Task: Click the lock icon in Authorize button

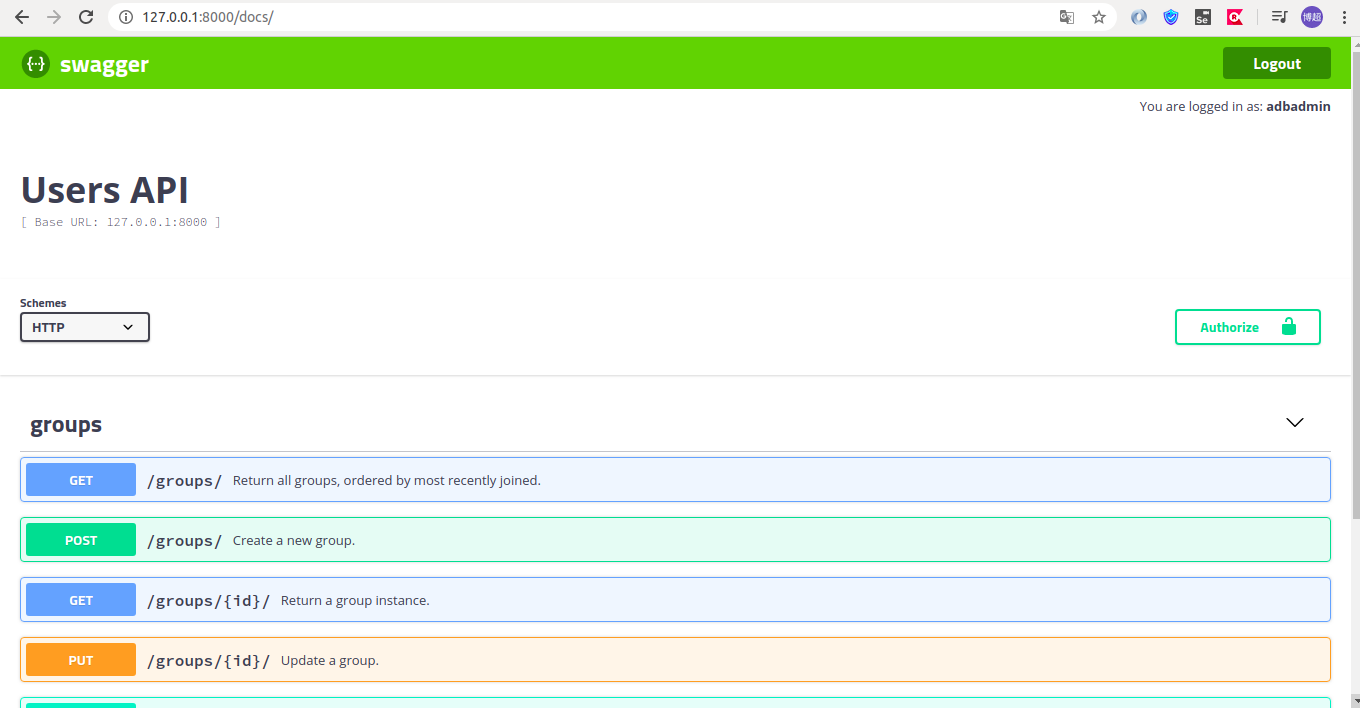Action: [1288, 327]
